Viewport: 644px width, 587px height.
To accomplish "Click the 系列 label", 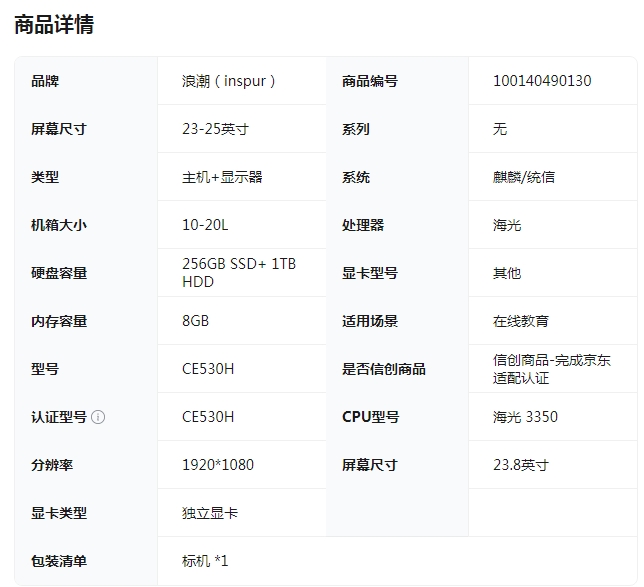I will click(356, 129).
